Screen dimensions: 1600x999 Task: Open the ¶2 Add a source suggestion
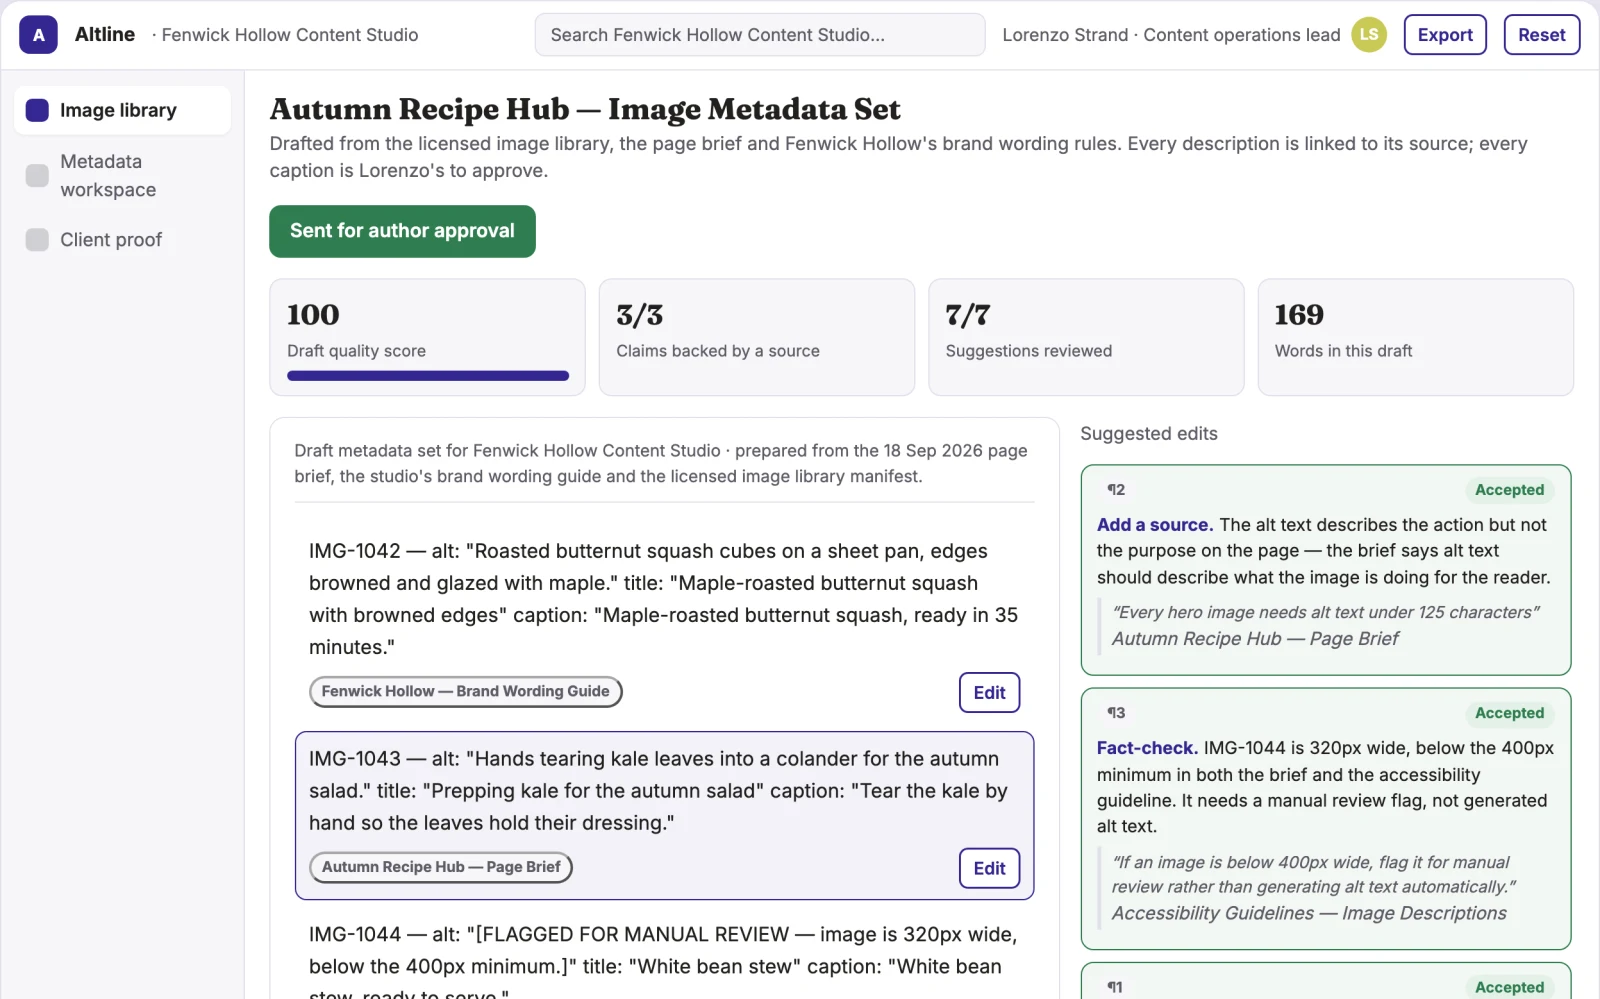pyautogui.click(x=1326, y=570)
